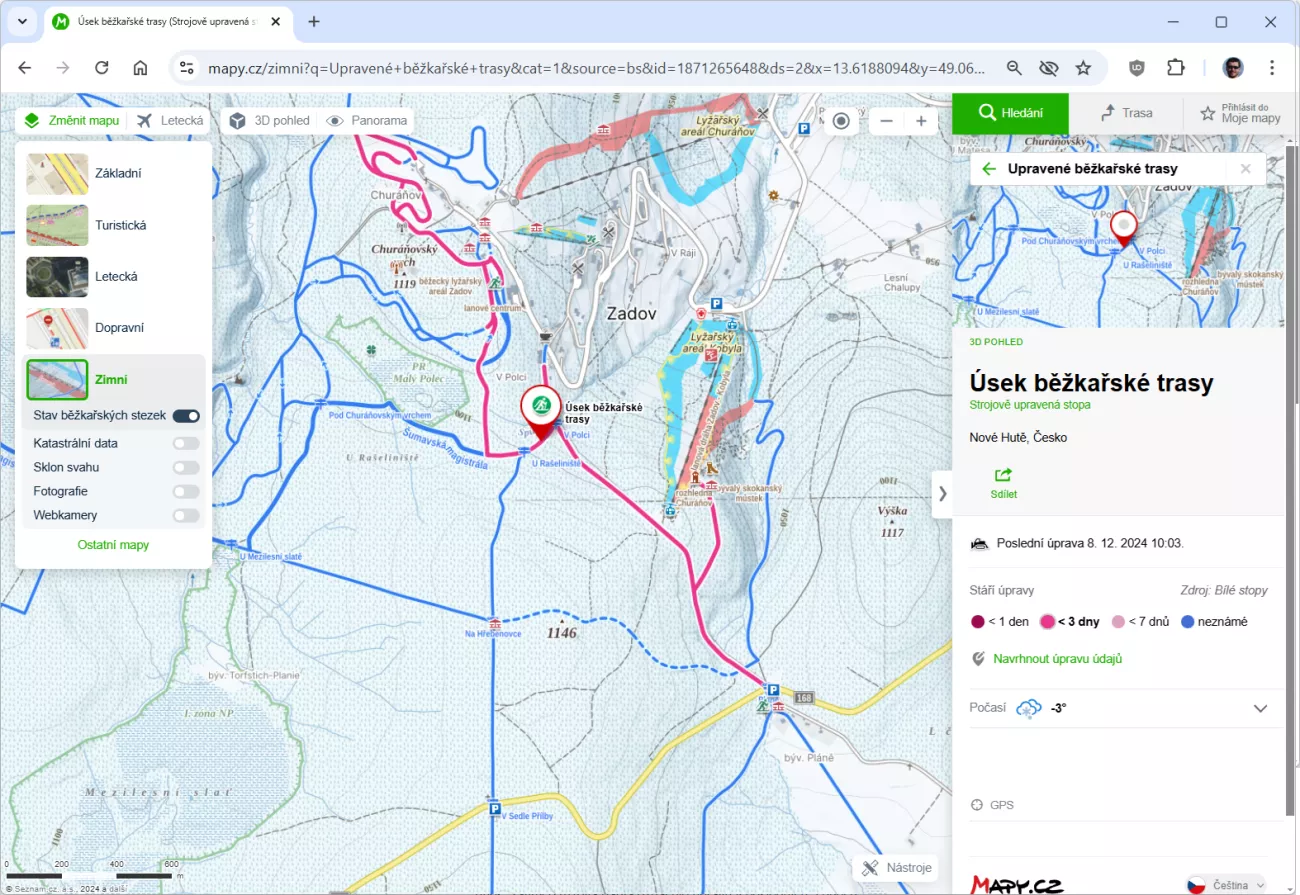The image size is (1300, 895).
Task: Collapse the right side panel
Action: (x=941, y=493)
